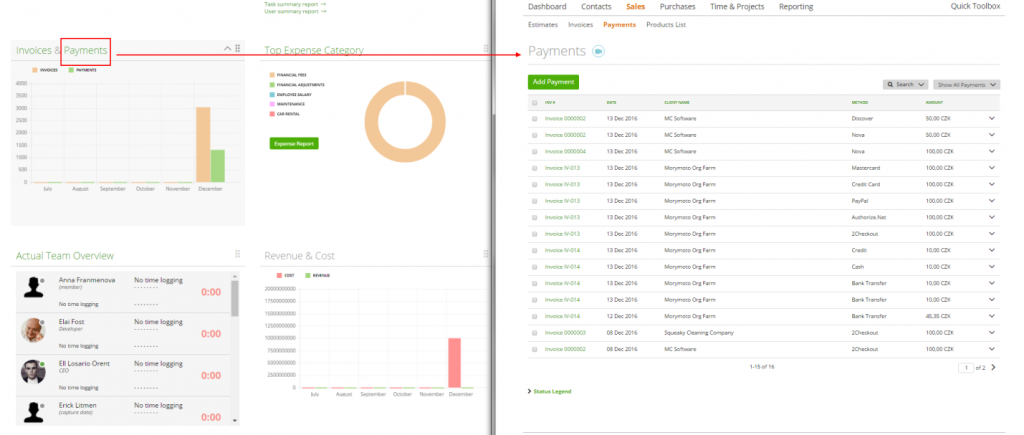Click the Invoices legend color swatch
The image size is (1024, 435).
35,70
